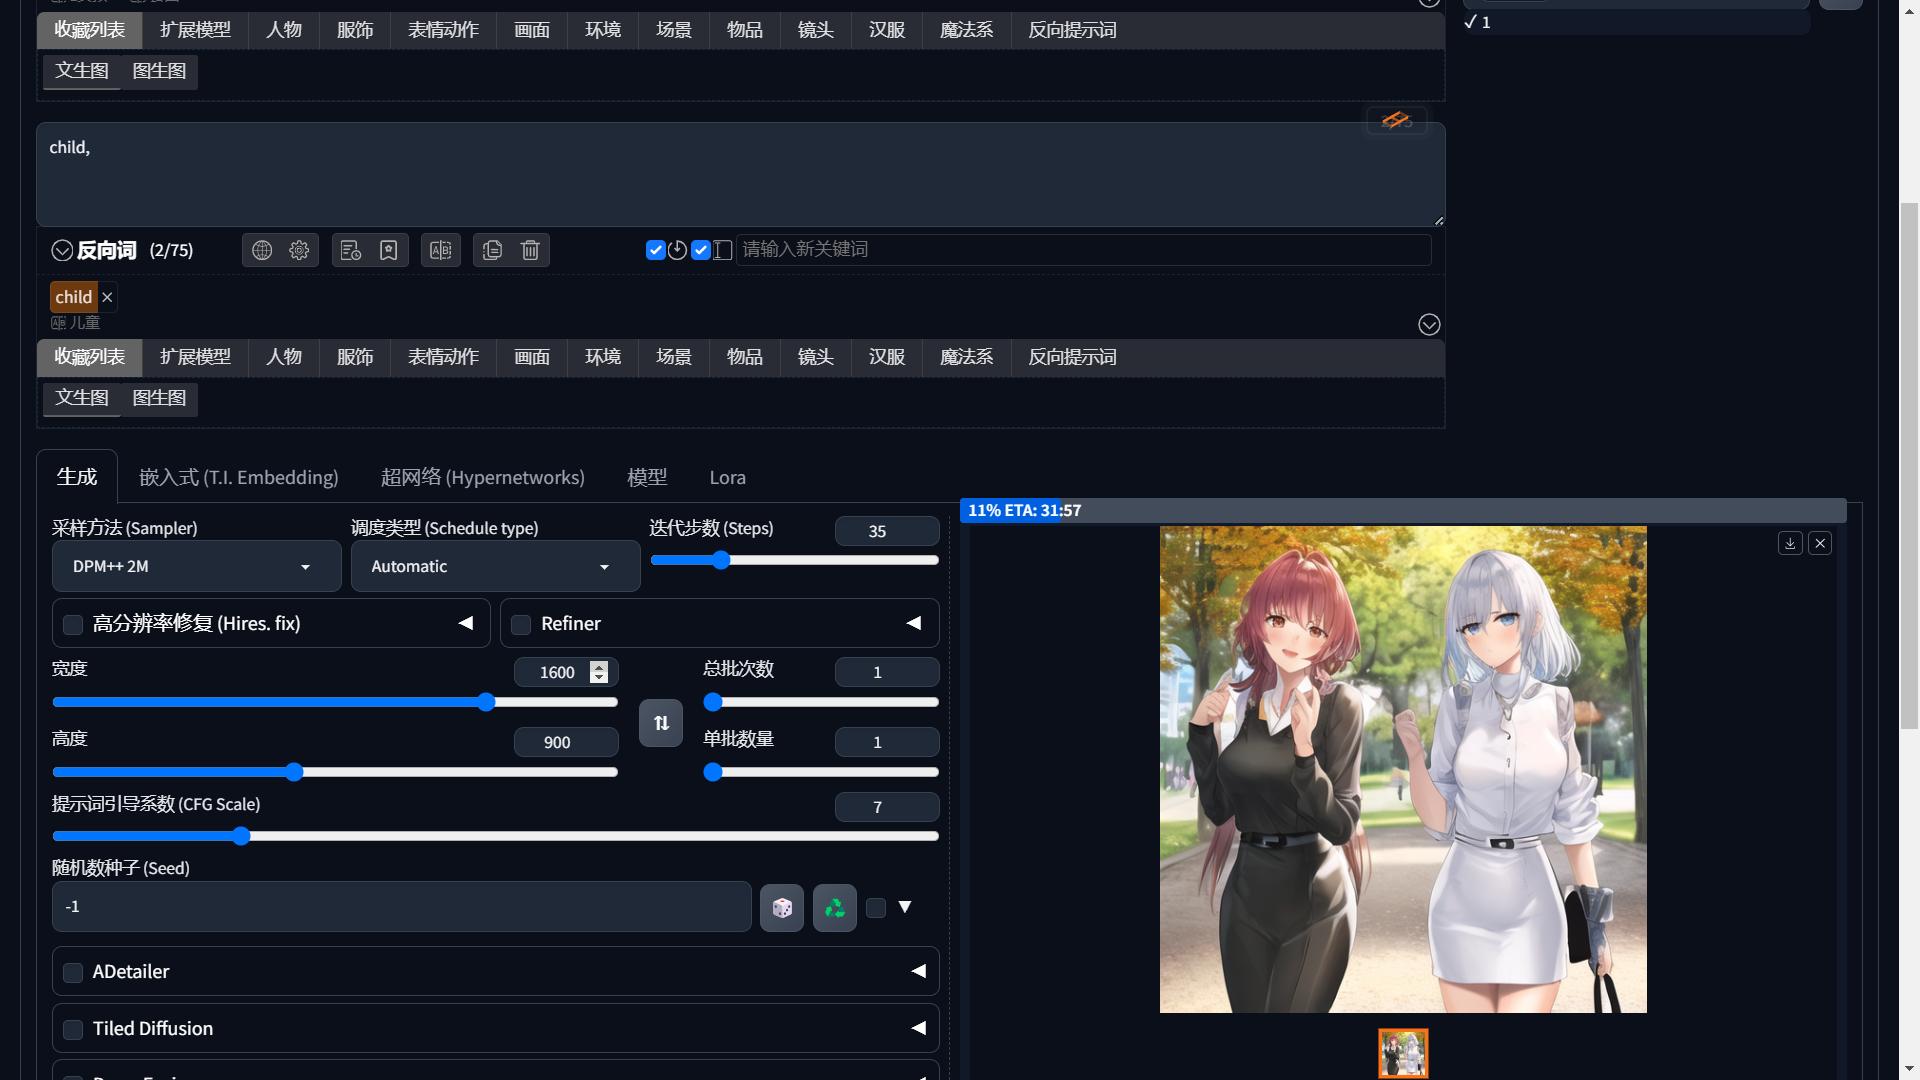This screenshot has height=1080, width=1920.
Task: Click the AB translate icon
Action: coord(441,250)
